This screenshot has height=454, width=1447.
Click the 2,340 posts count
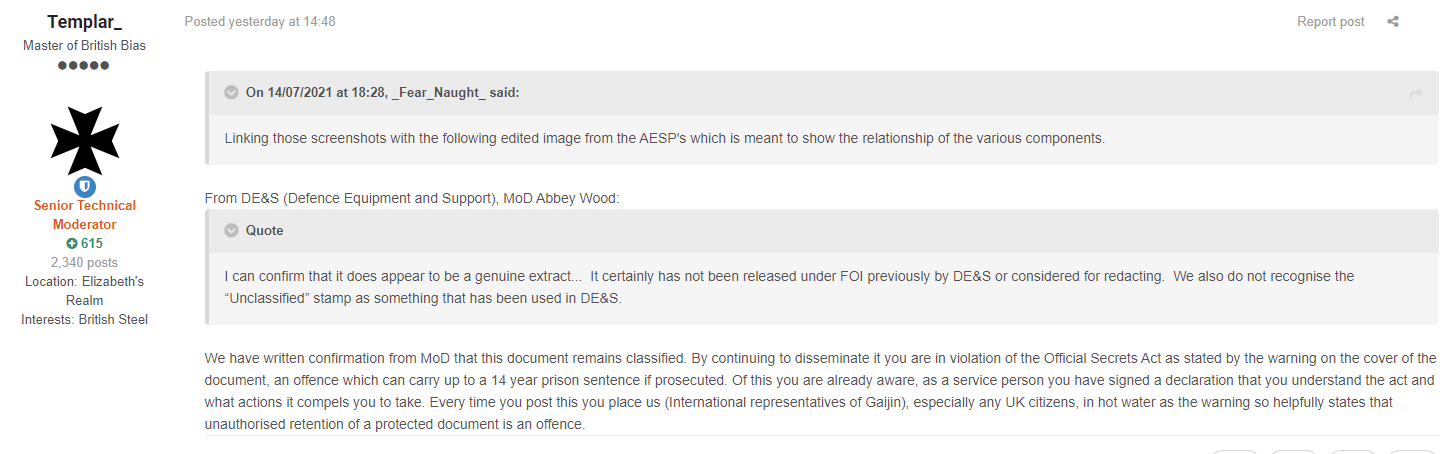tap(84, 262)
